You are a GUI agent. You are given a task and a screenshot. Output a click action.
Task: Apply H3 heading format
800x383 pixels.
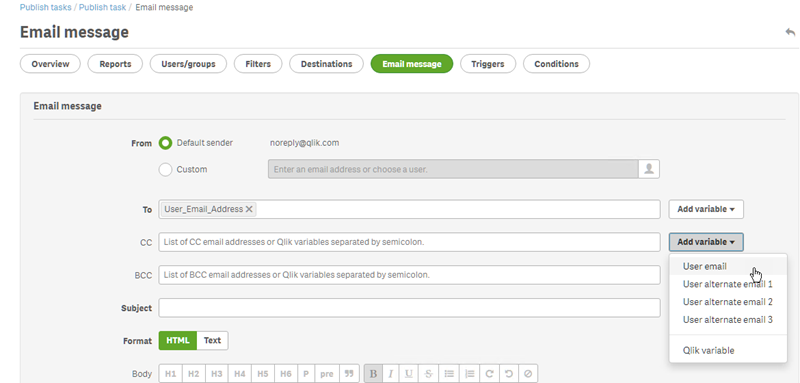tap(217, 374)
